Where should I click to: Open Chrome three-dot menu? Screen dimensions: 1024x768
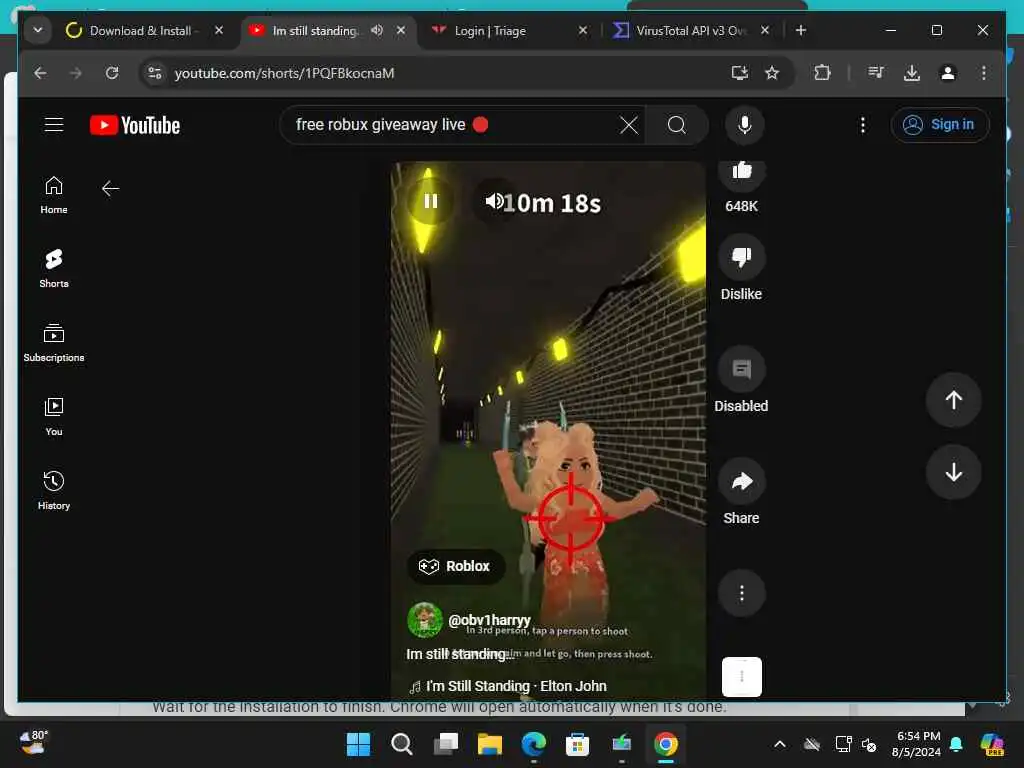[x=984, y=73]
